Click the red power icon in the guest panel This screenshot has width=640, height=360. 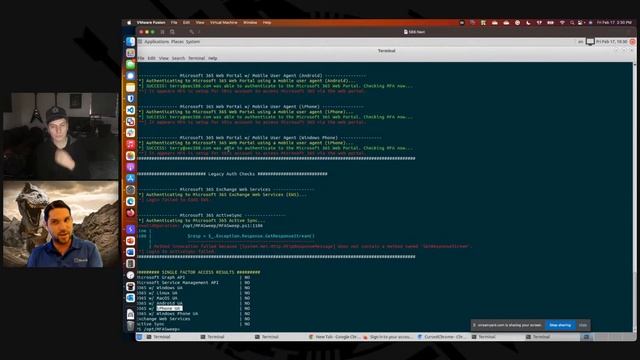pos(632,42)
